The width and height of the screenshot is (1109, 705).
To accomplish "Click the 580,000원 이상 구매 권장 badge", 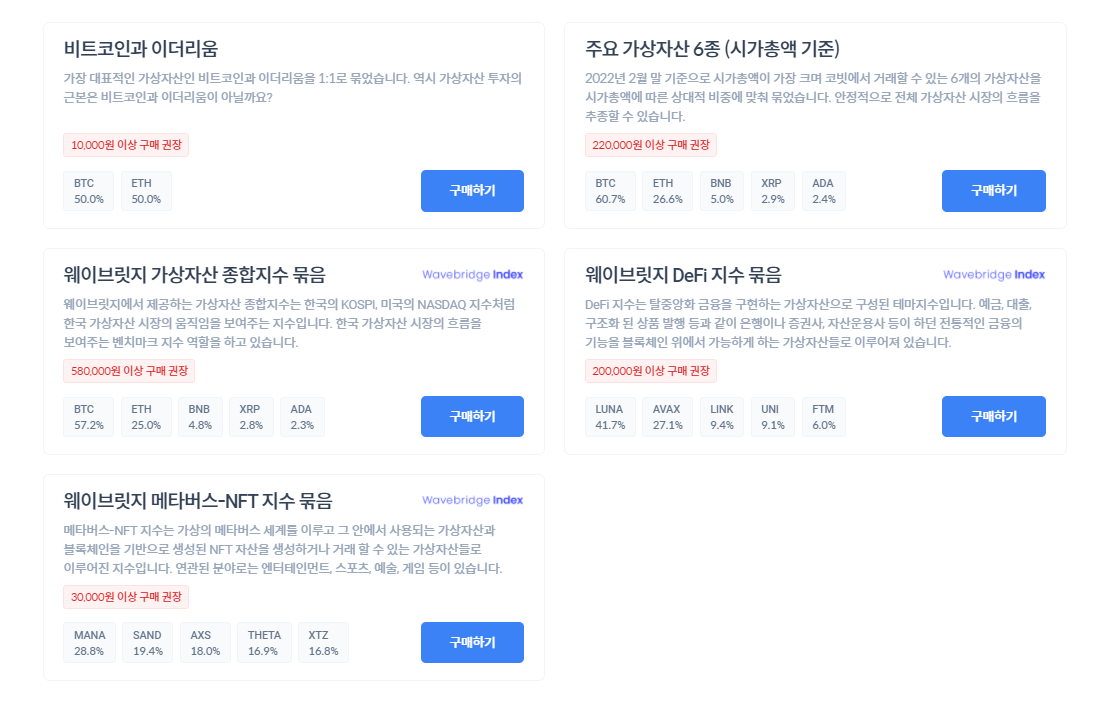I will click(129, 371).
